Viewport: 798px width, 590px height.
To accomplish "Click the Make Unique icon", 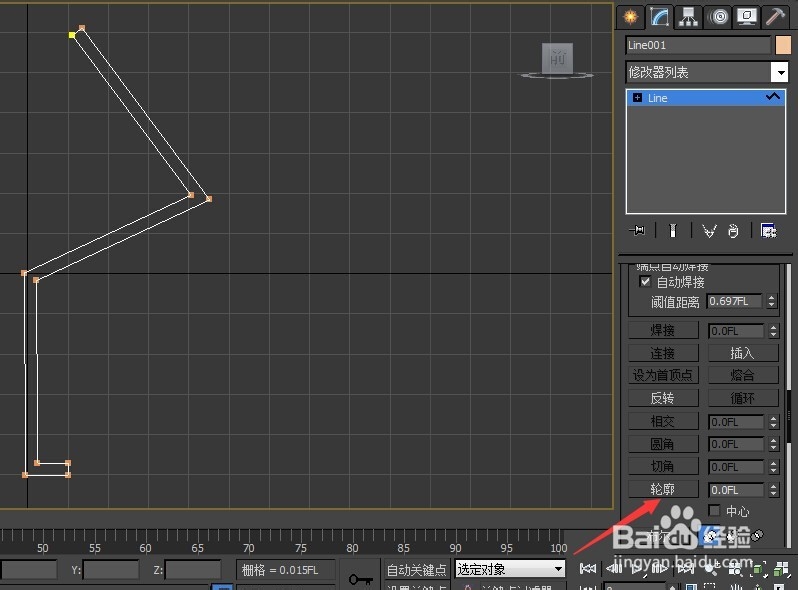I will click(709, 231).
